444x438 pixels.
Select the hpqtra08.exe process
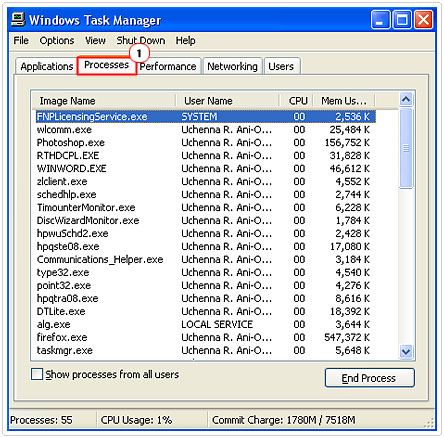[206, 299]
